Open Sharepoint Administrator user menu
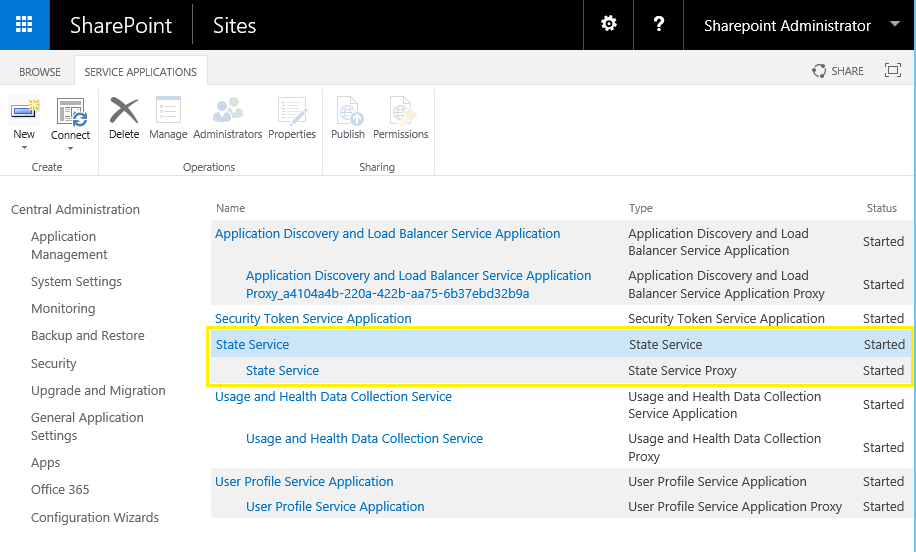Viewport: 916px width, 552px height. click(x=800, y=25)
